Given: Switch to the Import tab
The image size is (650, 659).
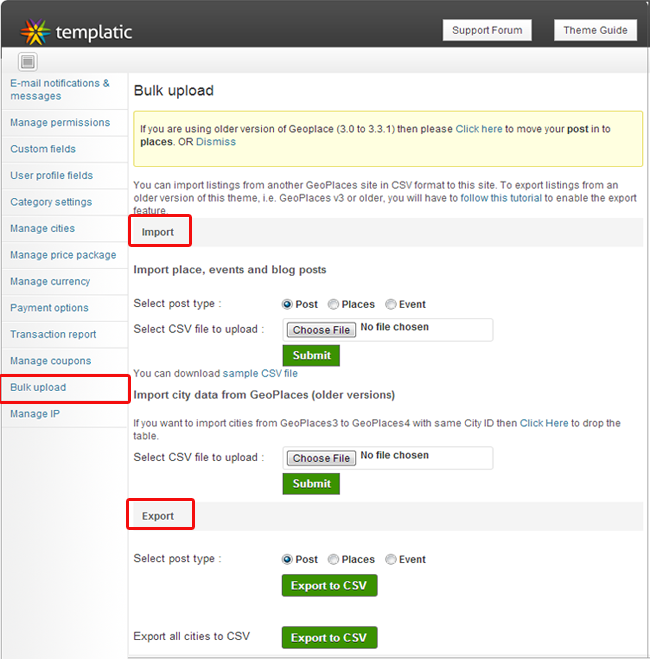Looking at the screenshot, I should [158, 232].
